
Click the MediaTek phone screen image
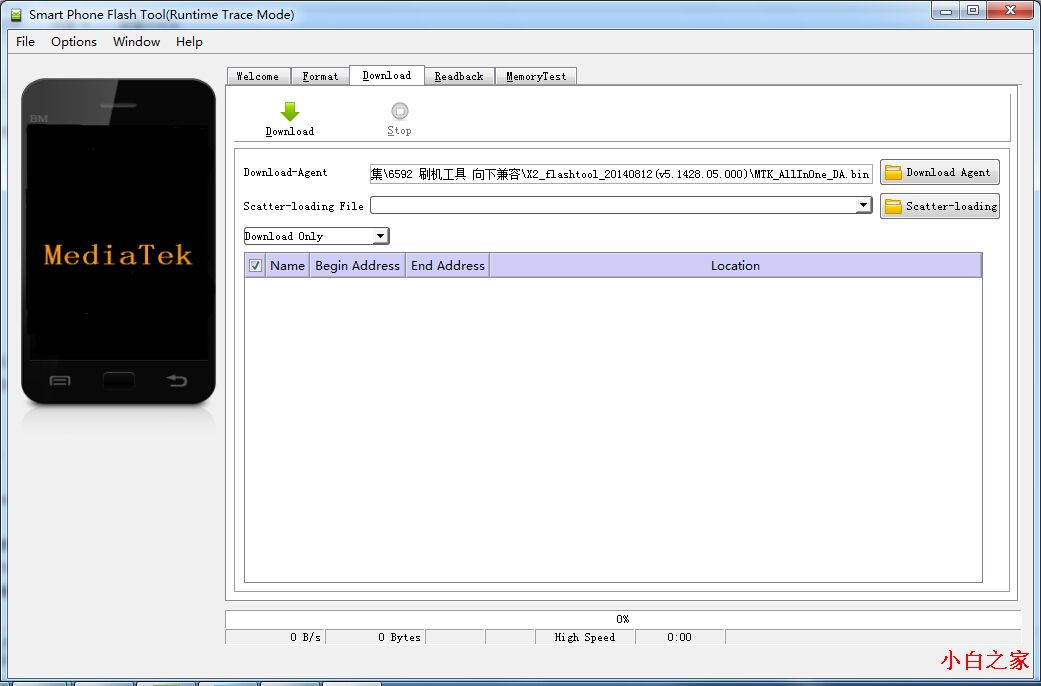coord(118,243)
